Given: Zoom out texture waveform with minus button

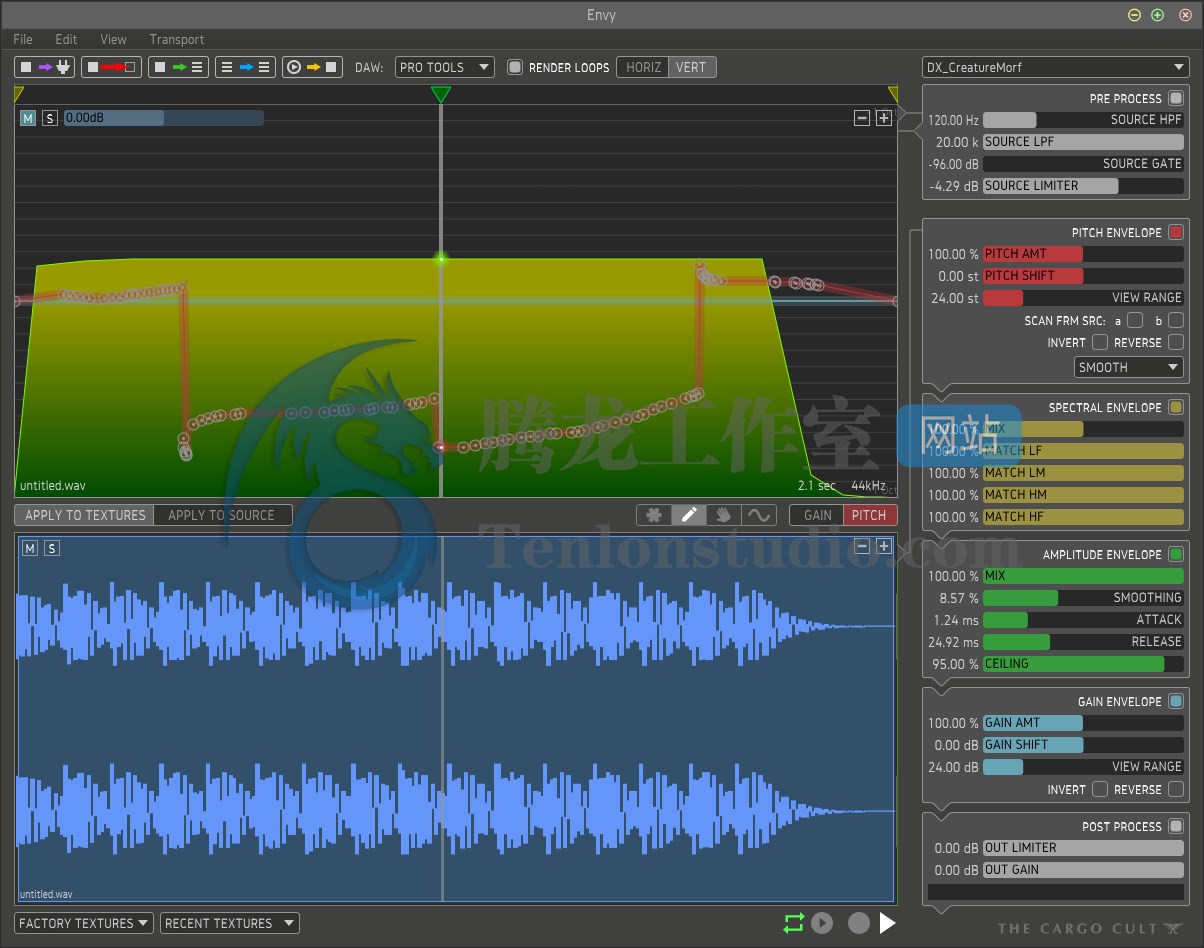Looking at the screenshot, I should tap(862, 546).
